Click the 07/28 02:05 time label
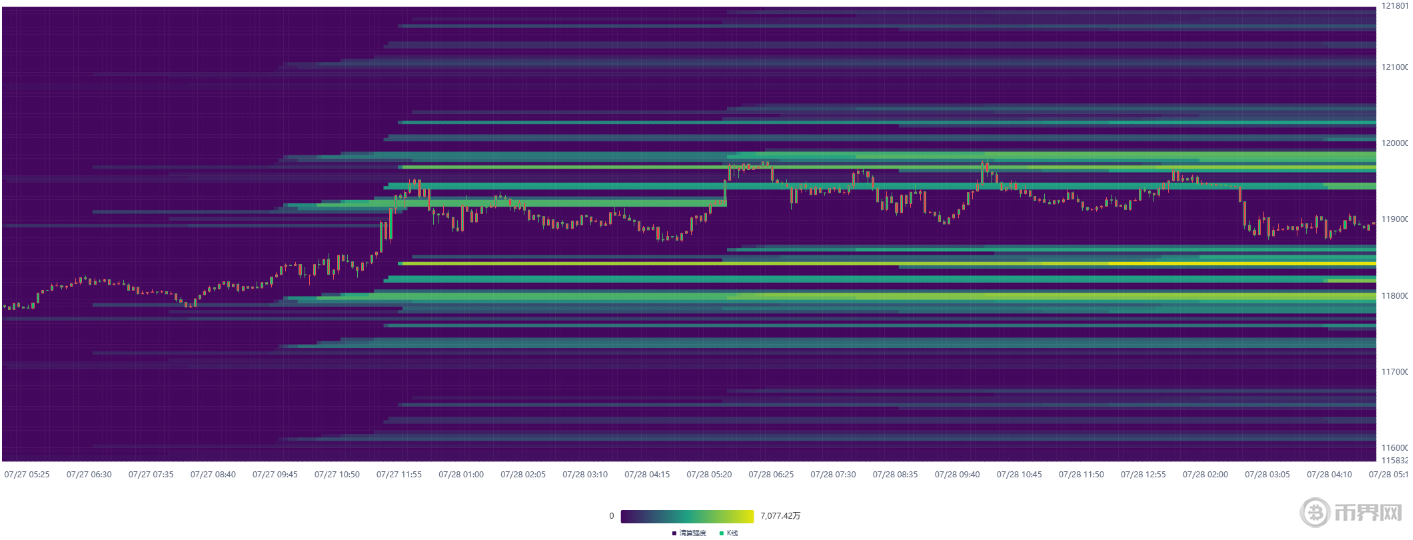The height and width of the screenshot is (540, 1413). click(523, 475)
